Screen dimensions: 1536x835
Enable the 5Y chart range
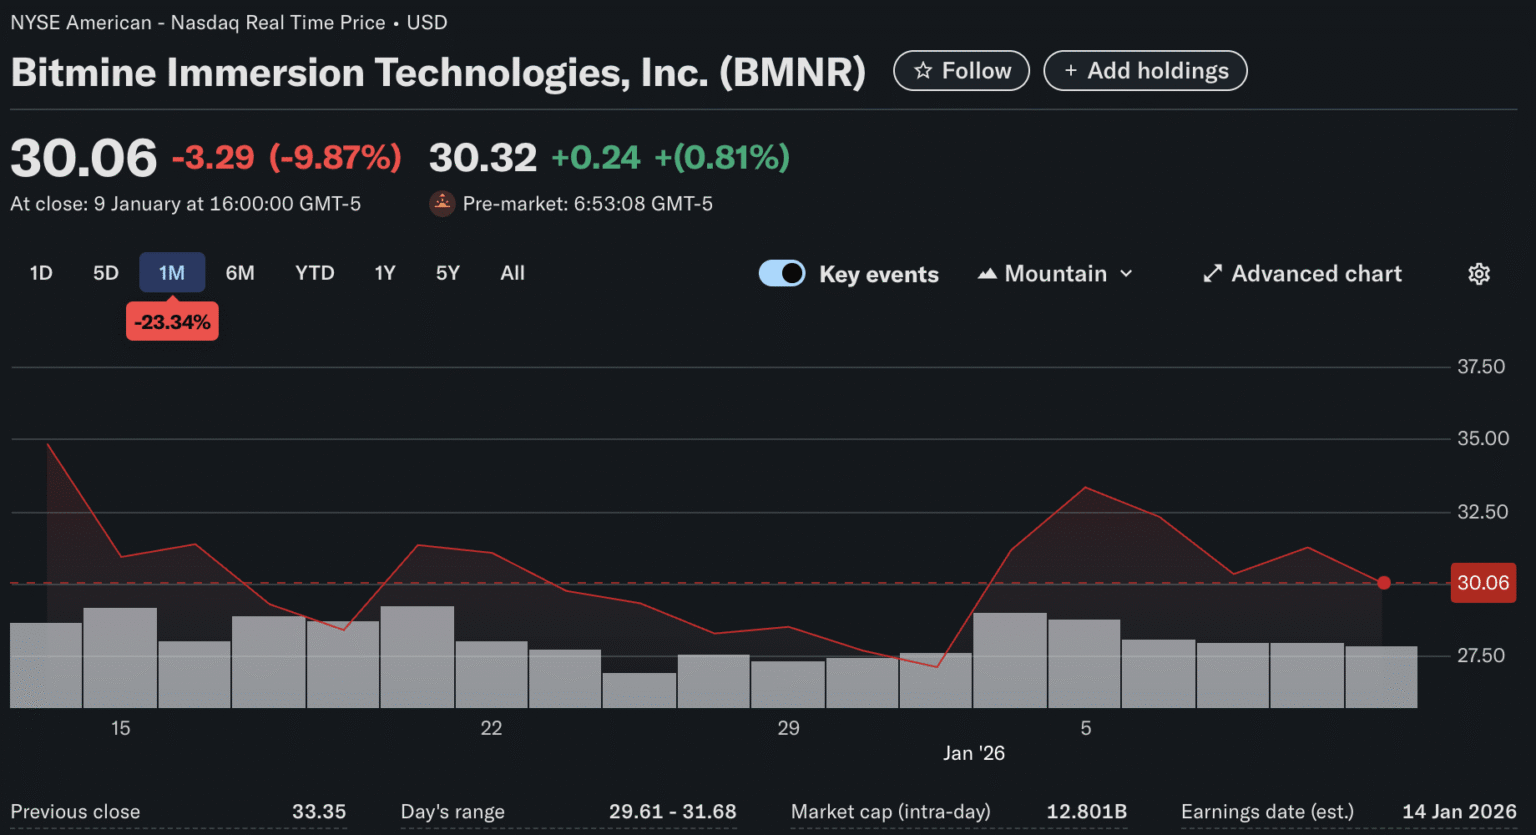[447, 272]
